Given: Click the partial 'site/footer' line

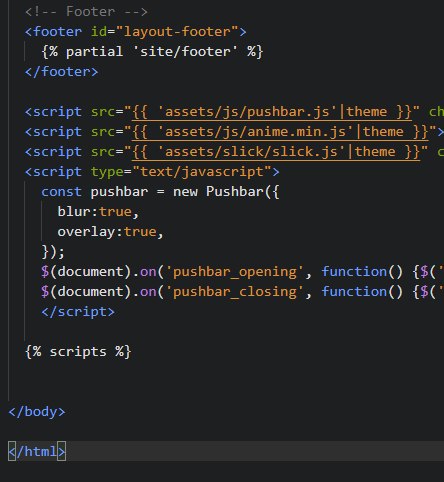Looking at the screenshot, I should click(x=152, y=52).
